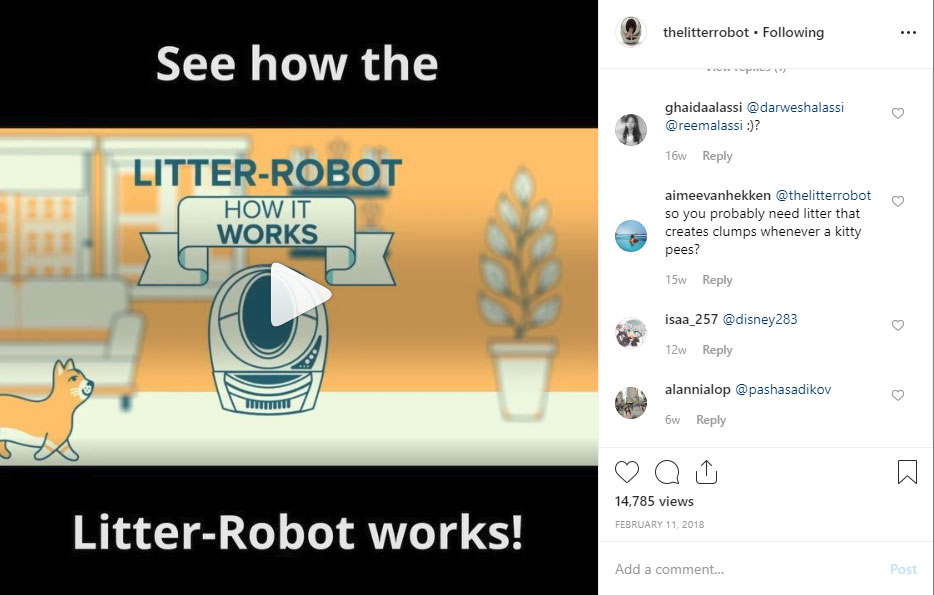Open @disney283 mention link

click(x=759, y=319)
